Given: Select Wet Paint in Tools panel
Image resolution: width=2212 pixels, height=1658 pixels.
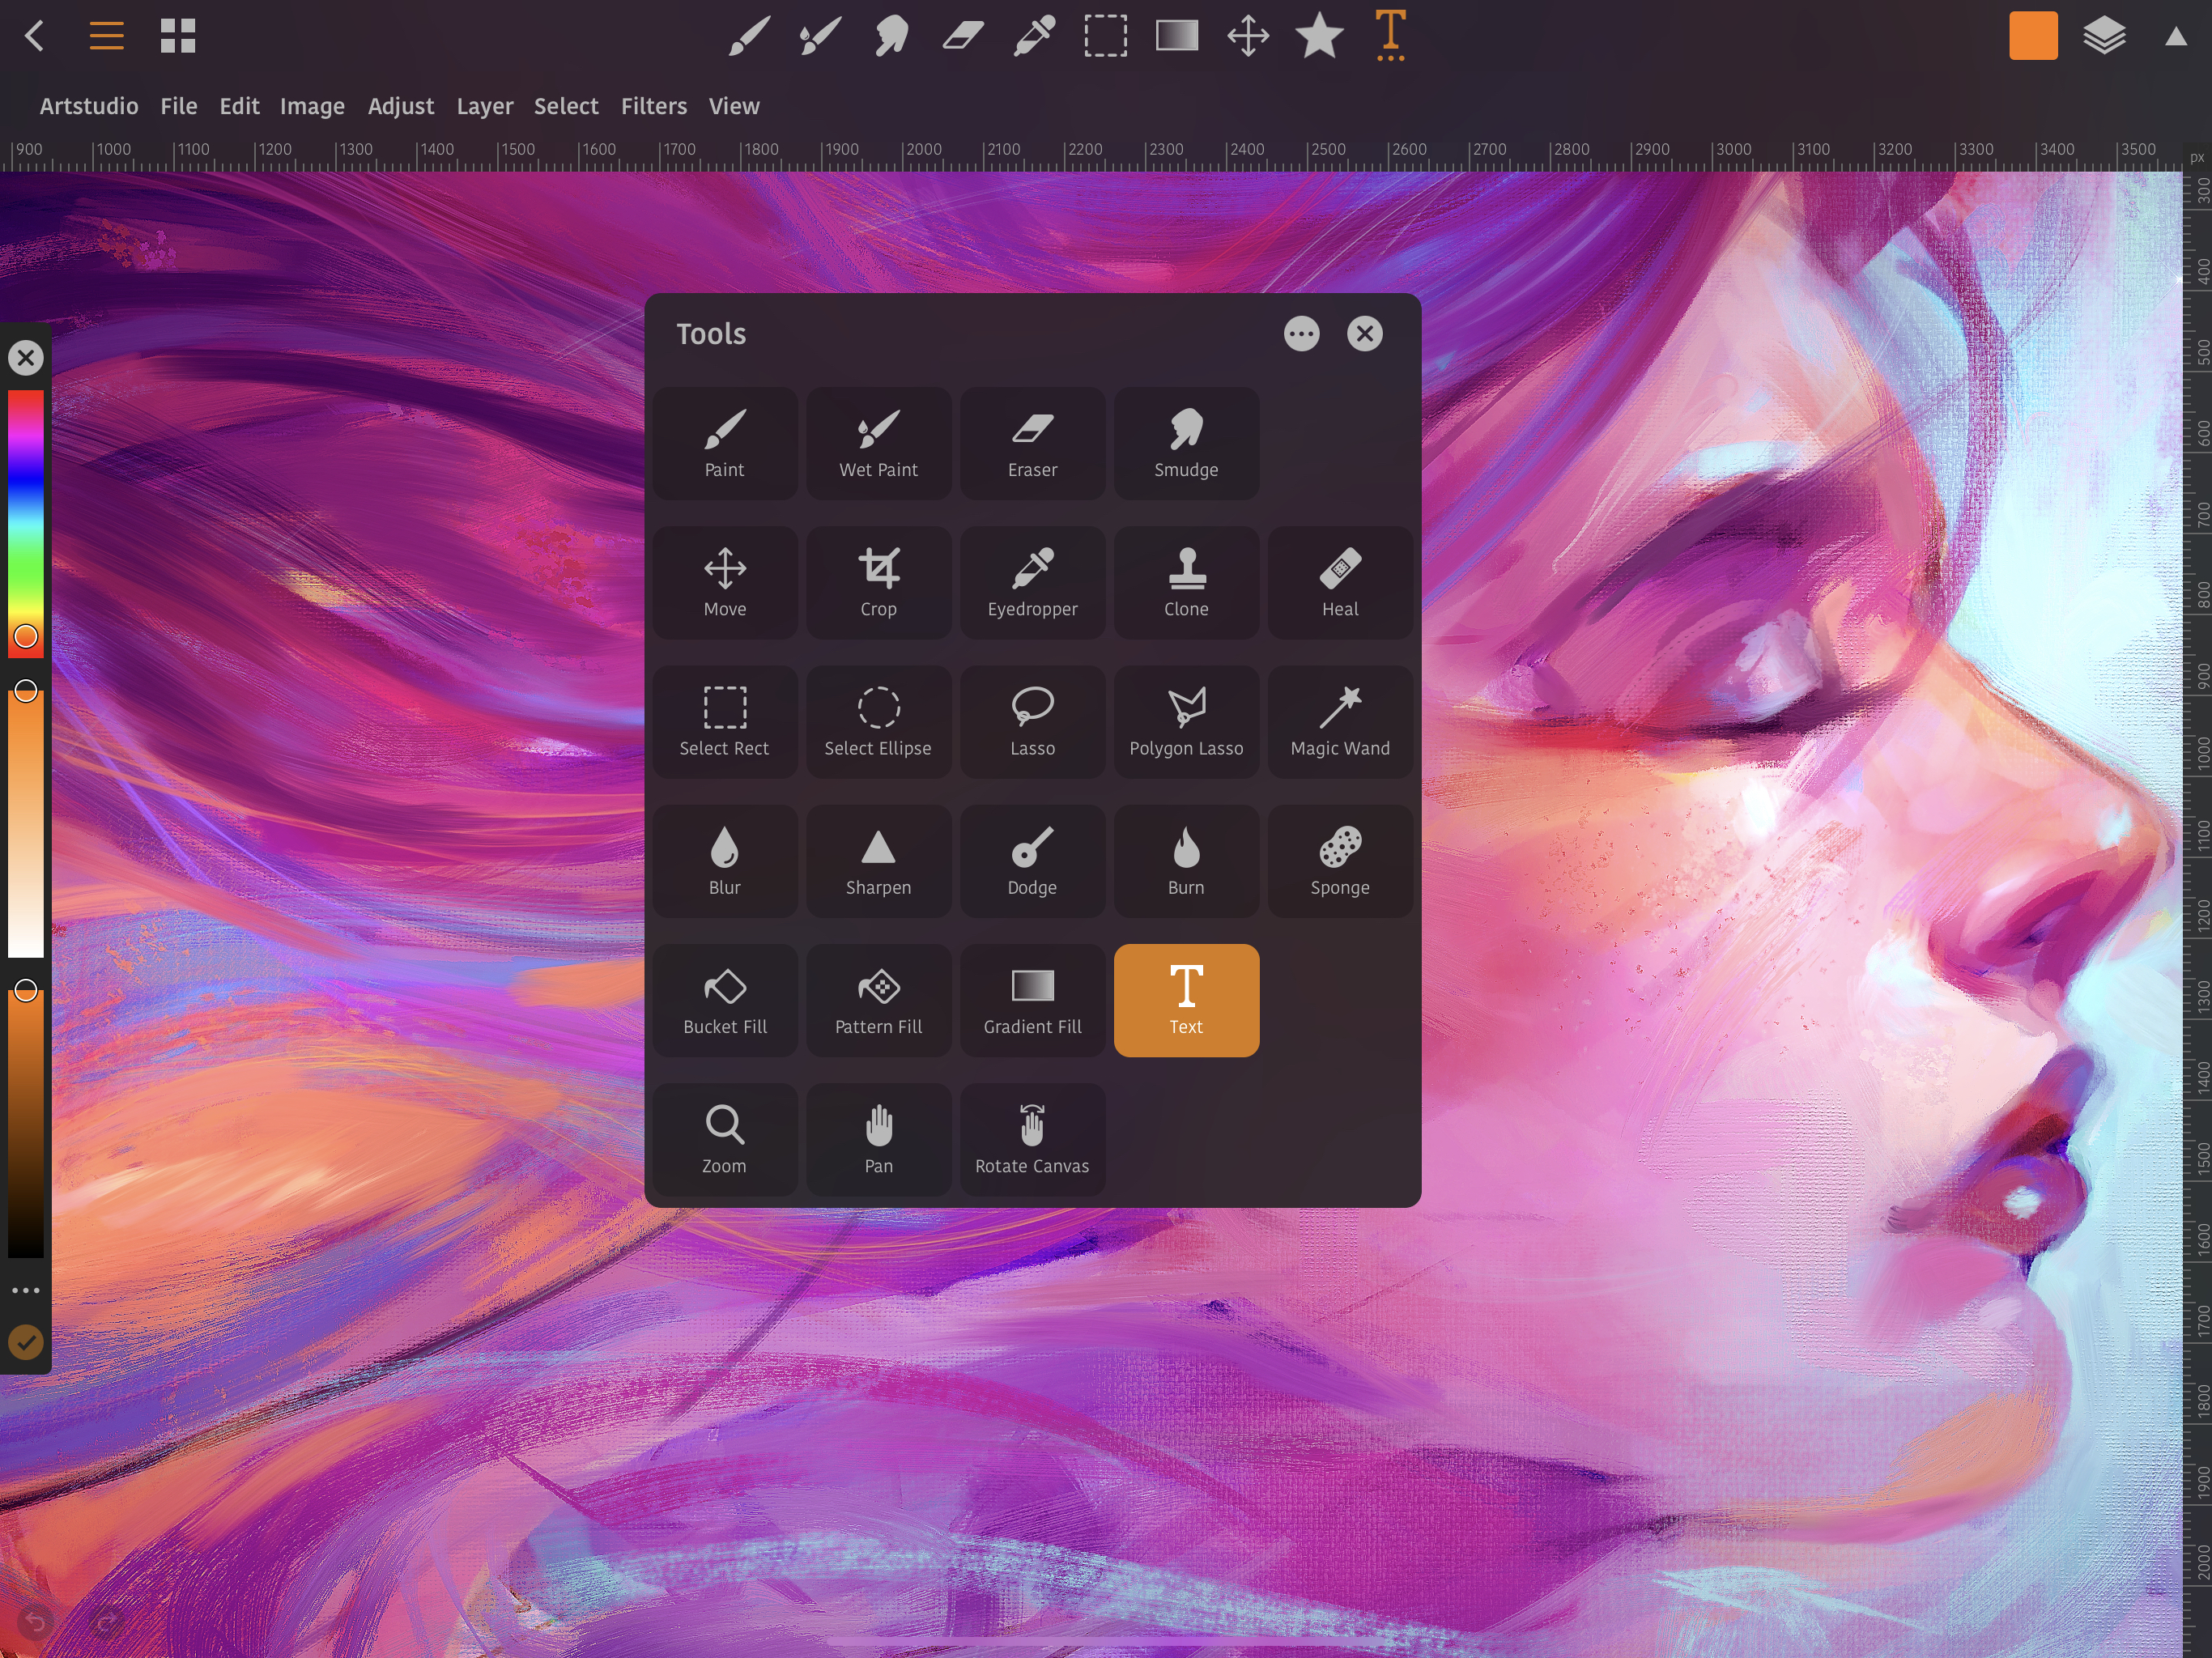Looking at the screenshot, I should [x=878, y=444].
